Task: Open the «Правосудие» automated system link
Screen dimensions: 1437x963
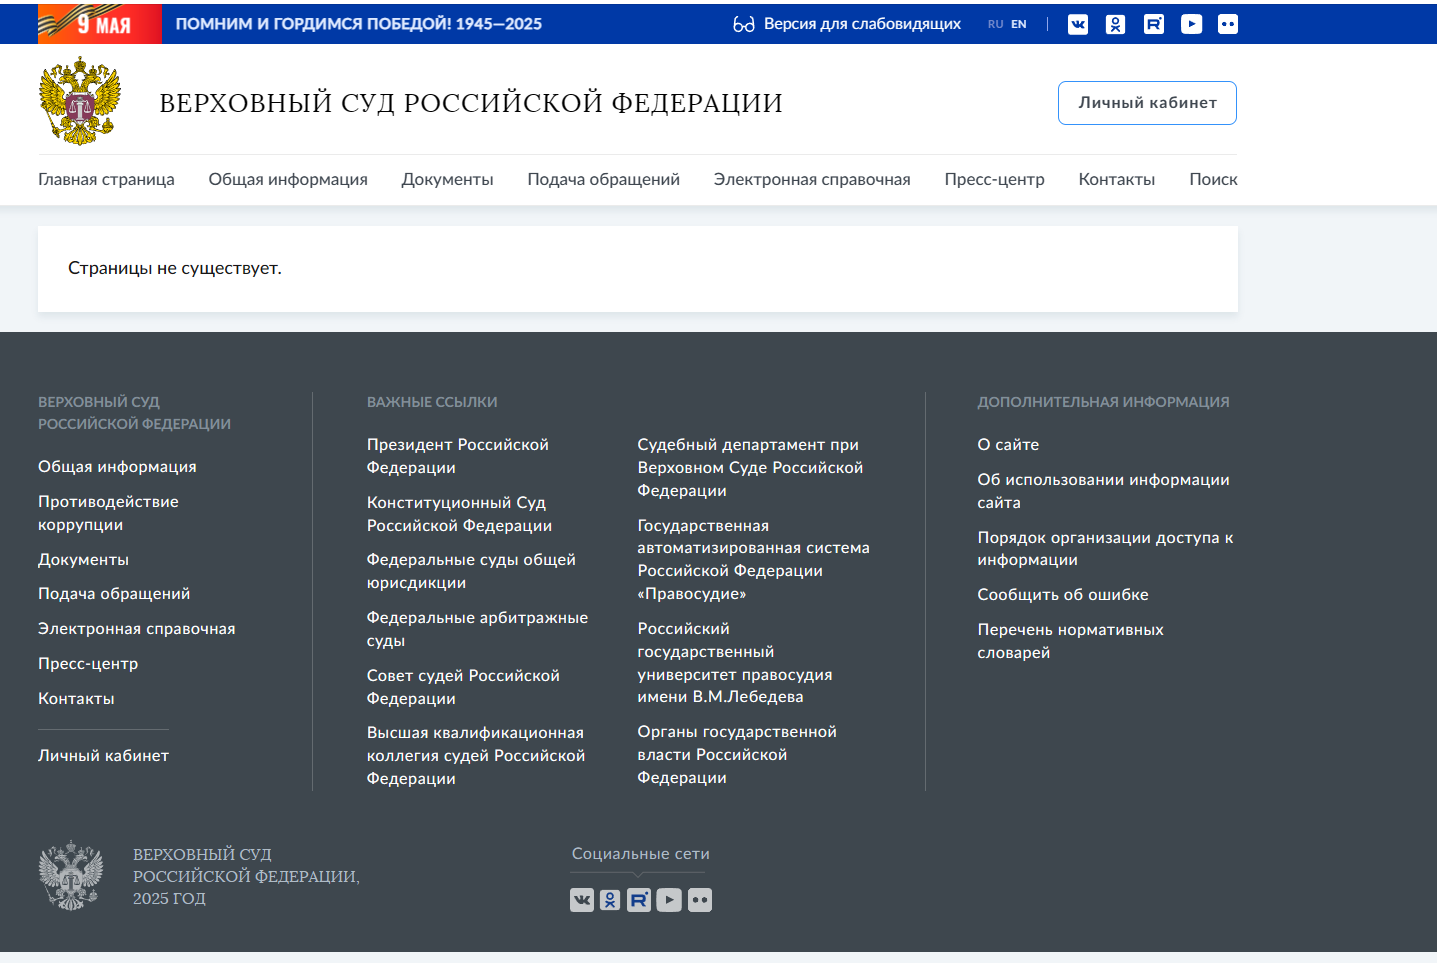Action: click(x=754, y=560)
